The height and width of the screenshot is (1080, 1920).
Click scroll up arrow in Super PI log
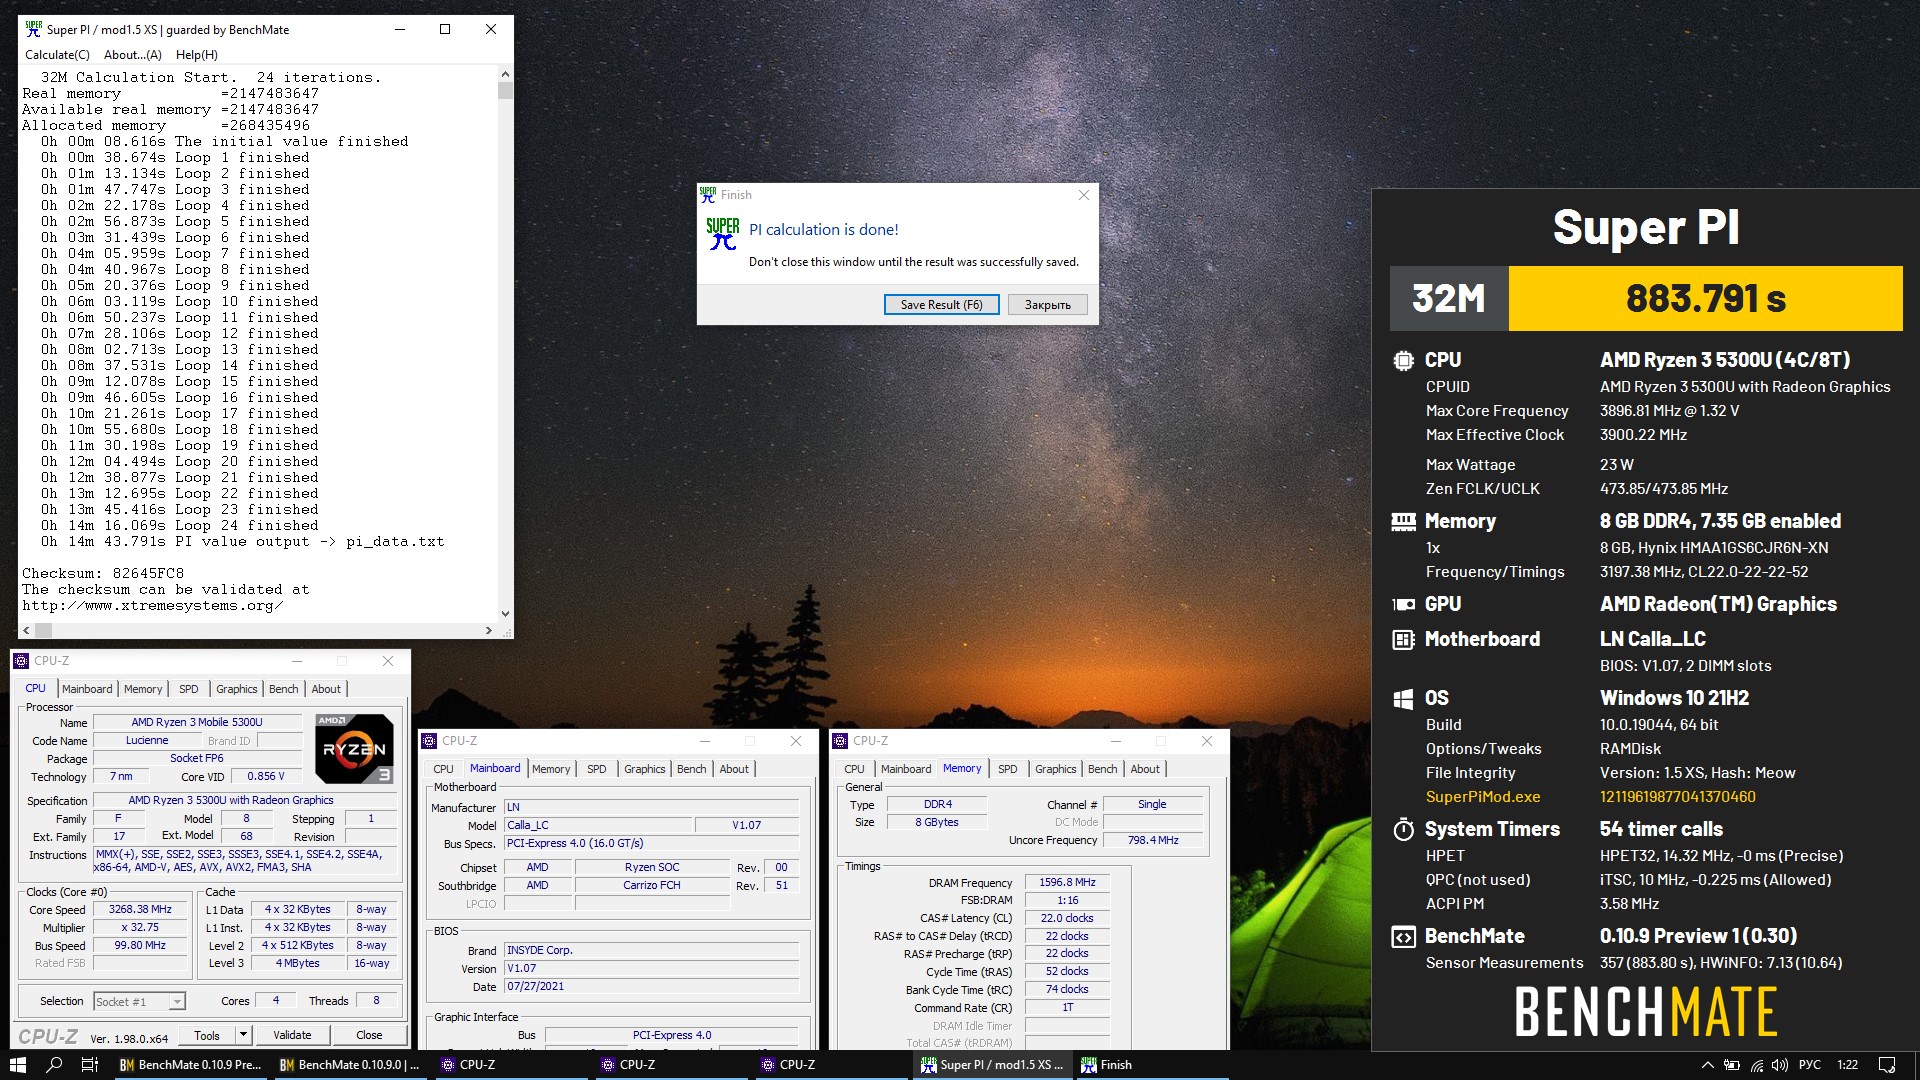coord(505,75)
